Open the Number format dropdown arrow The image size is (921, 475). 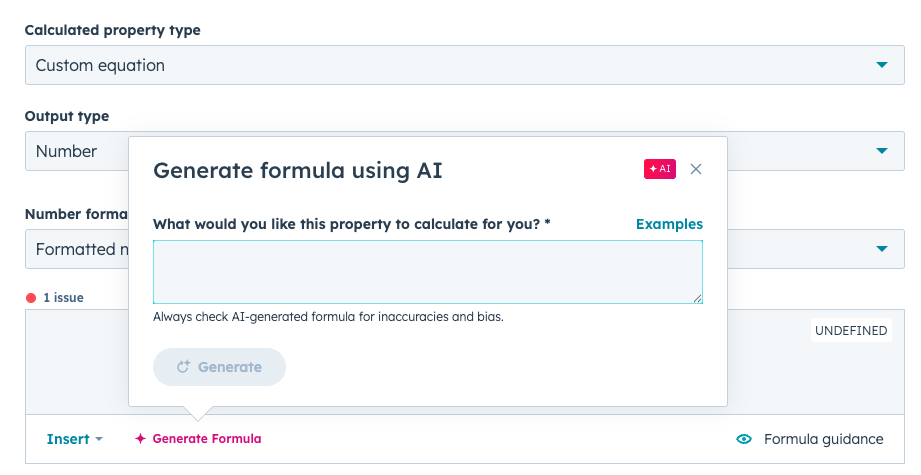(882, 249)
